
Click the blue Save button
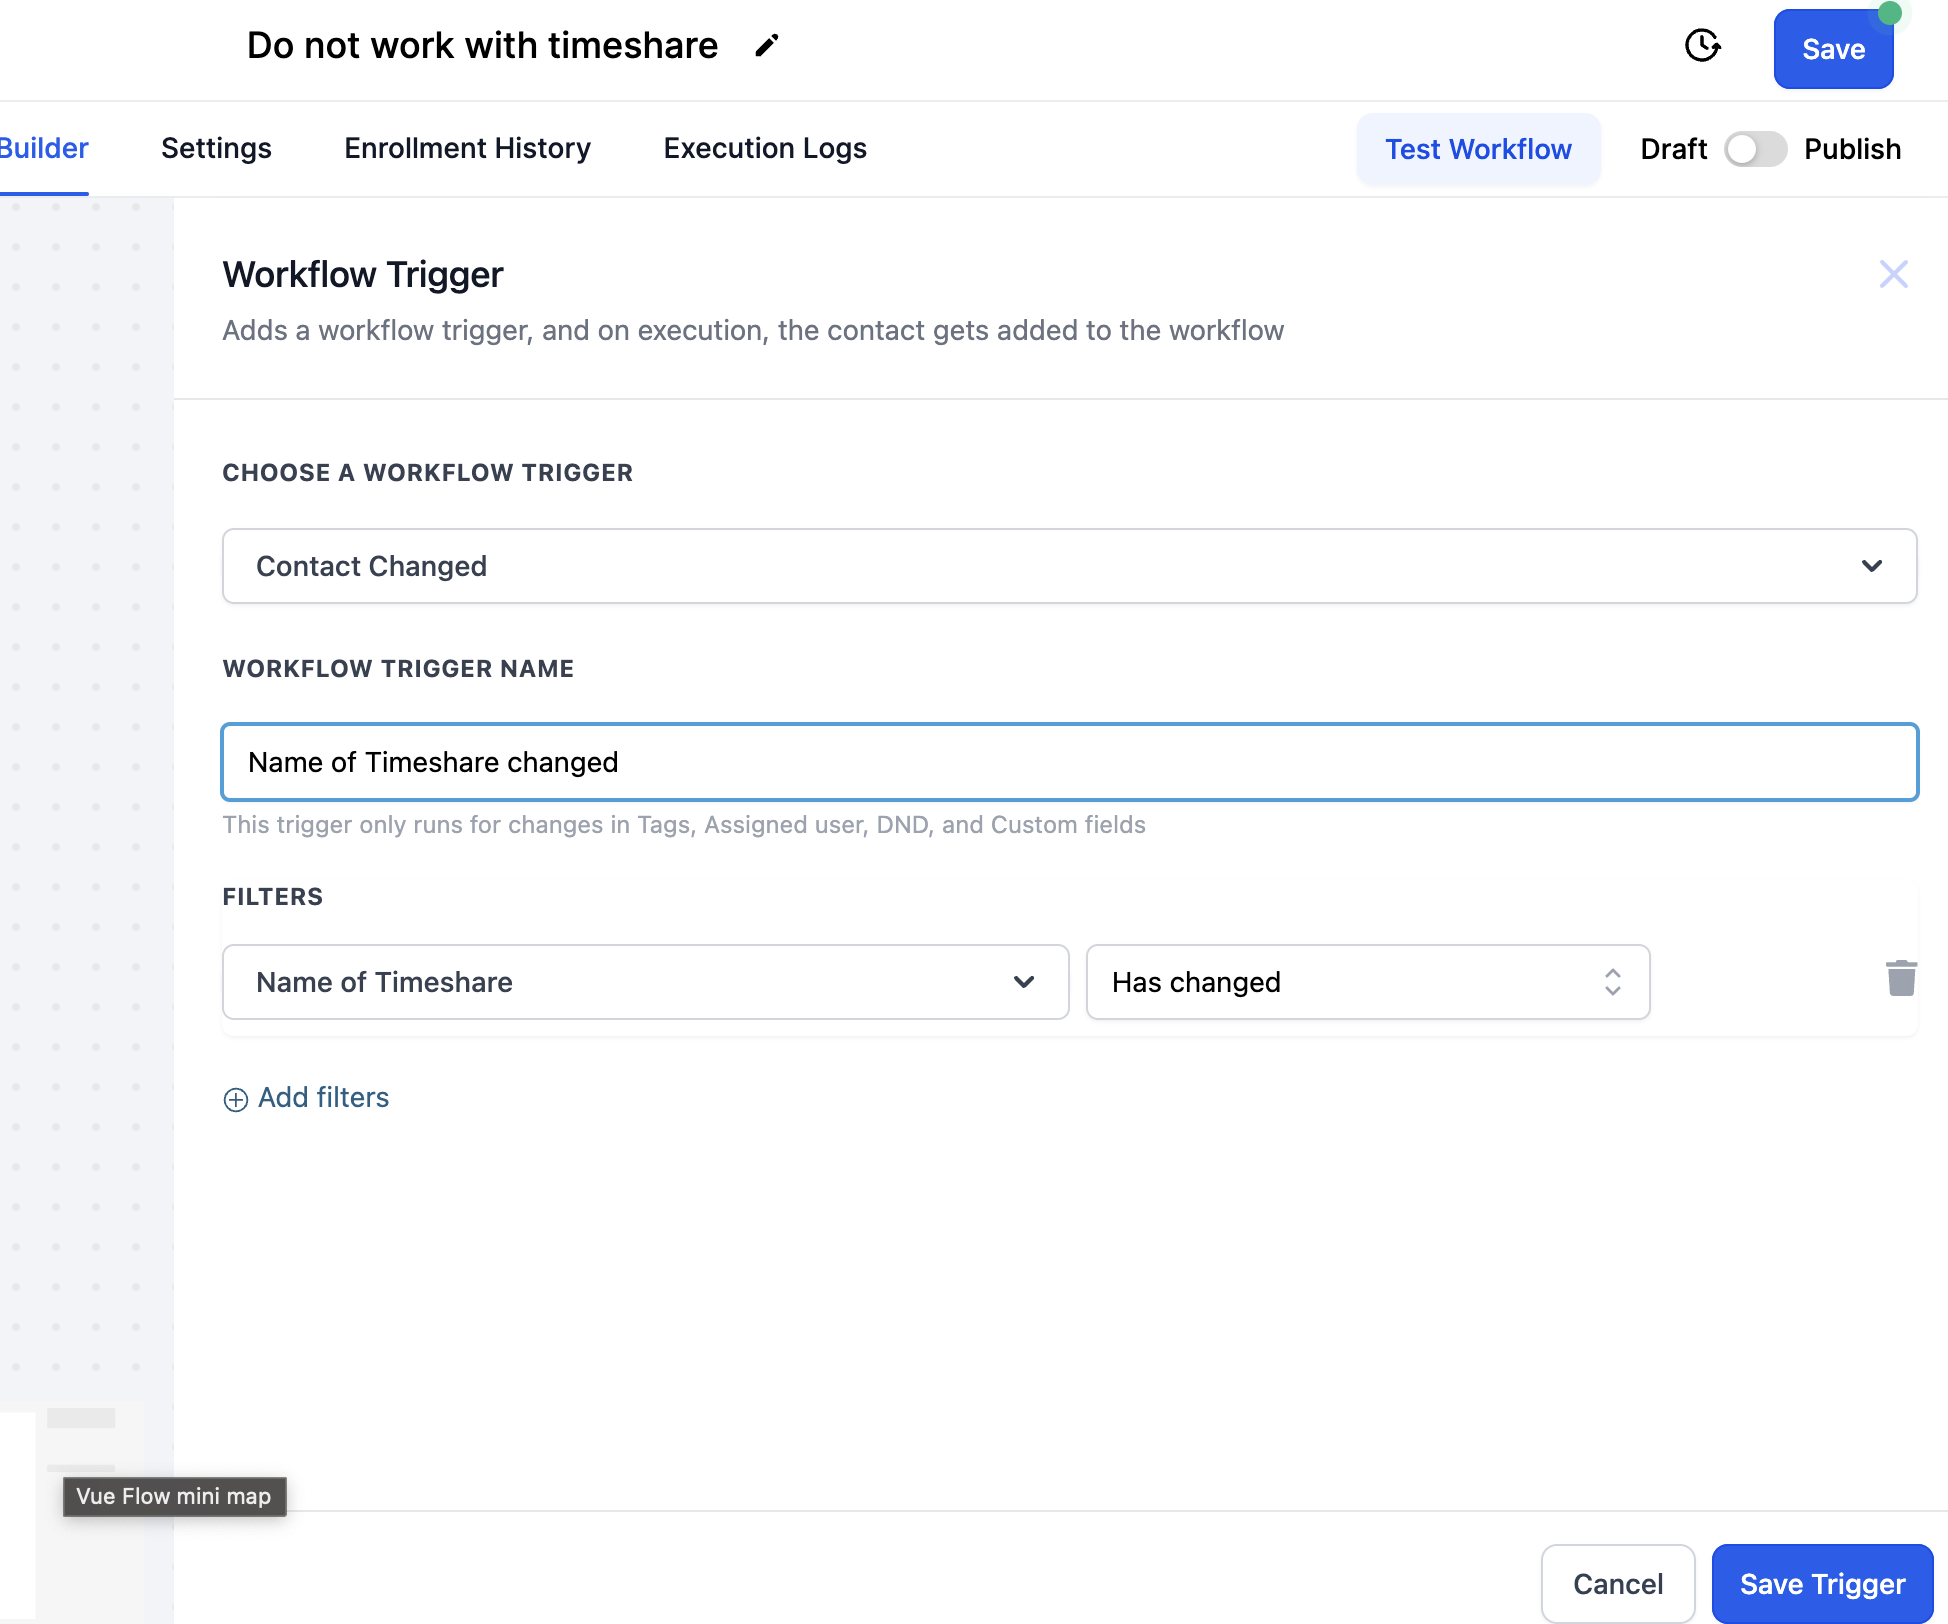point(1832,50)
